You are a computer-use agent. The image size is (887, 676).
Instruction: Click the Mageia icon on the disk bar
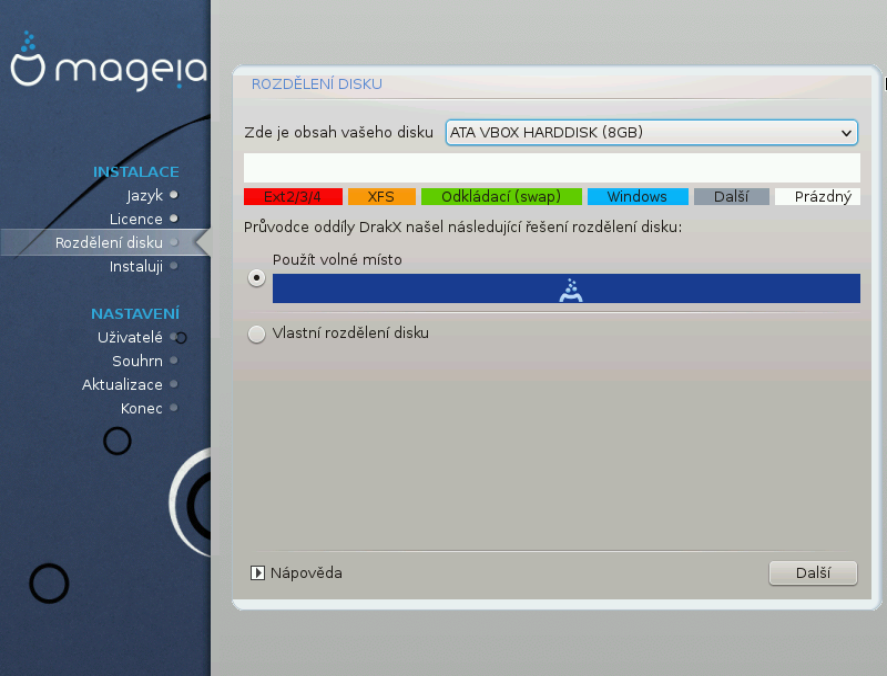(571, 291)
